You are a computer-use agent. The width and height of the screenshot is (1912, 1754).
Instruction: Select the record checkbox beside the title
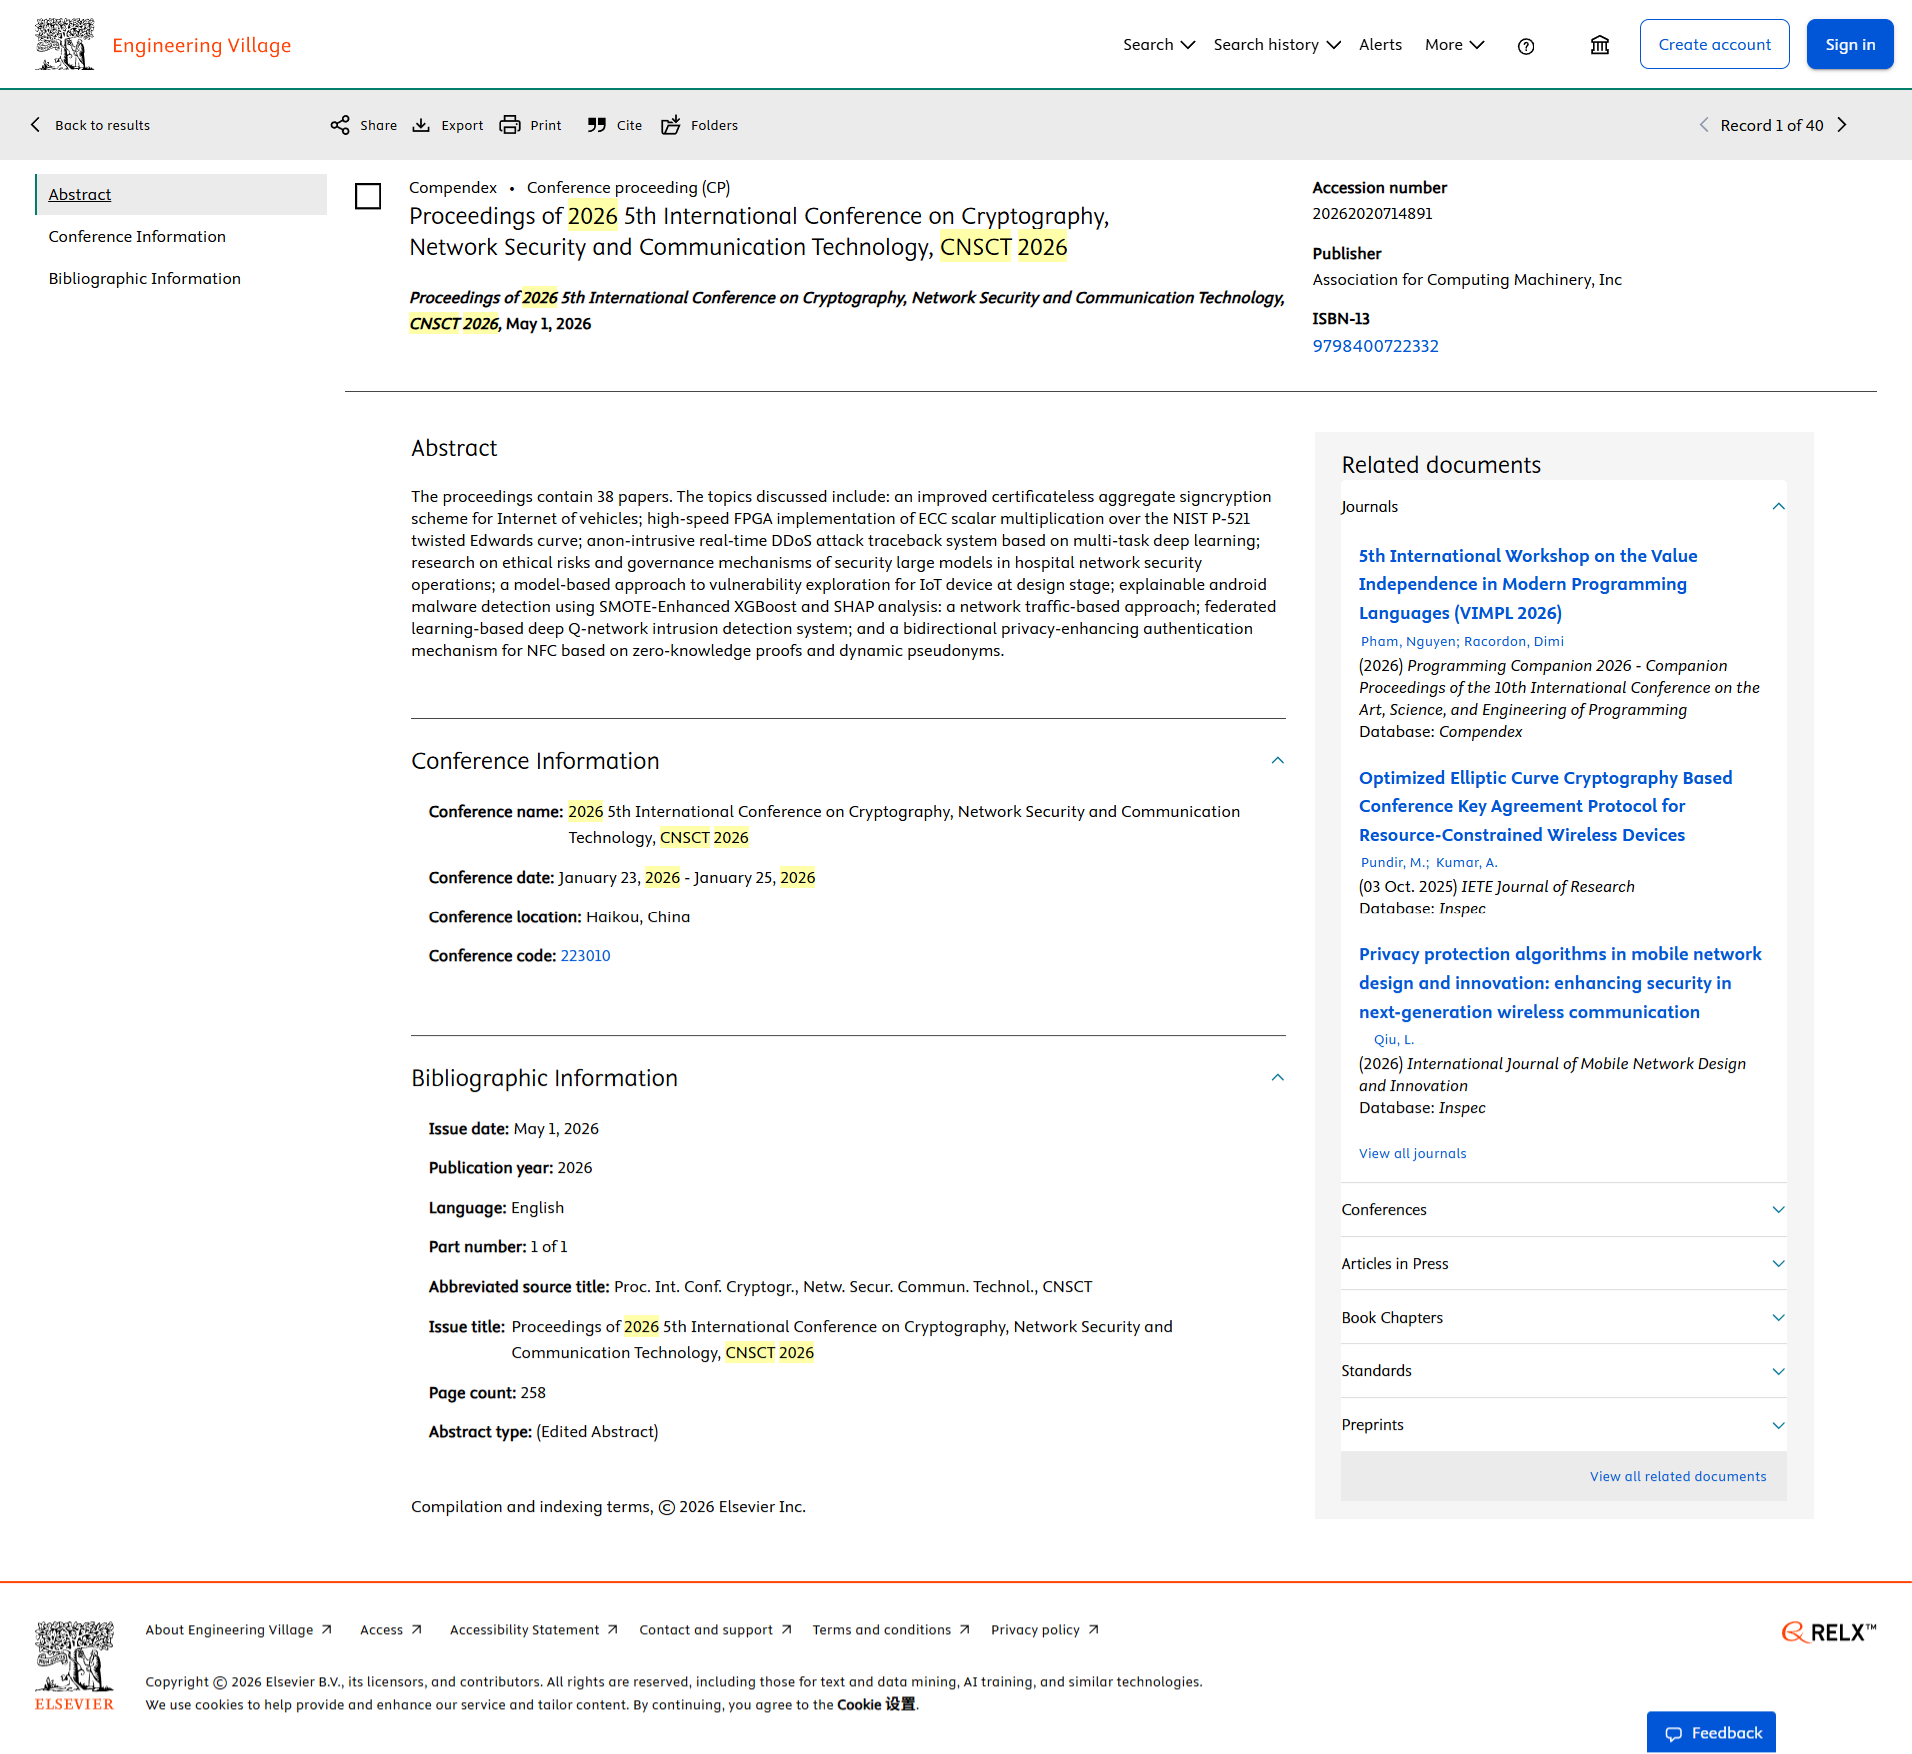point(368,196)
